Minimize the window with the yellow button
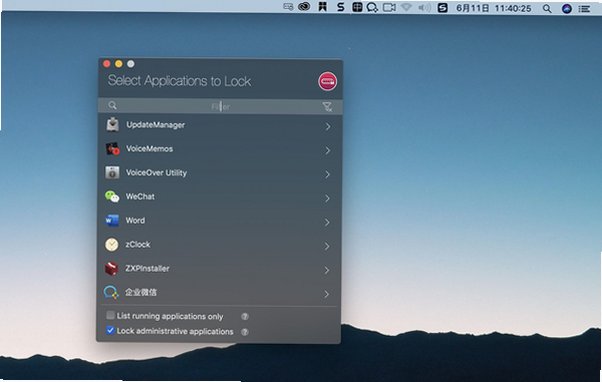Image resolution: width=602 pixels, height=382 pixels. click(119, 64)
